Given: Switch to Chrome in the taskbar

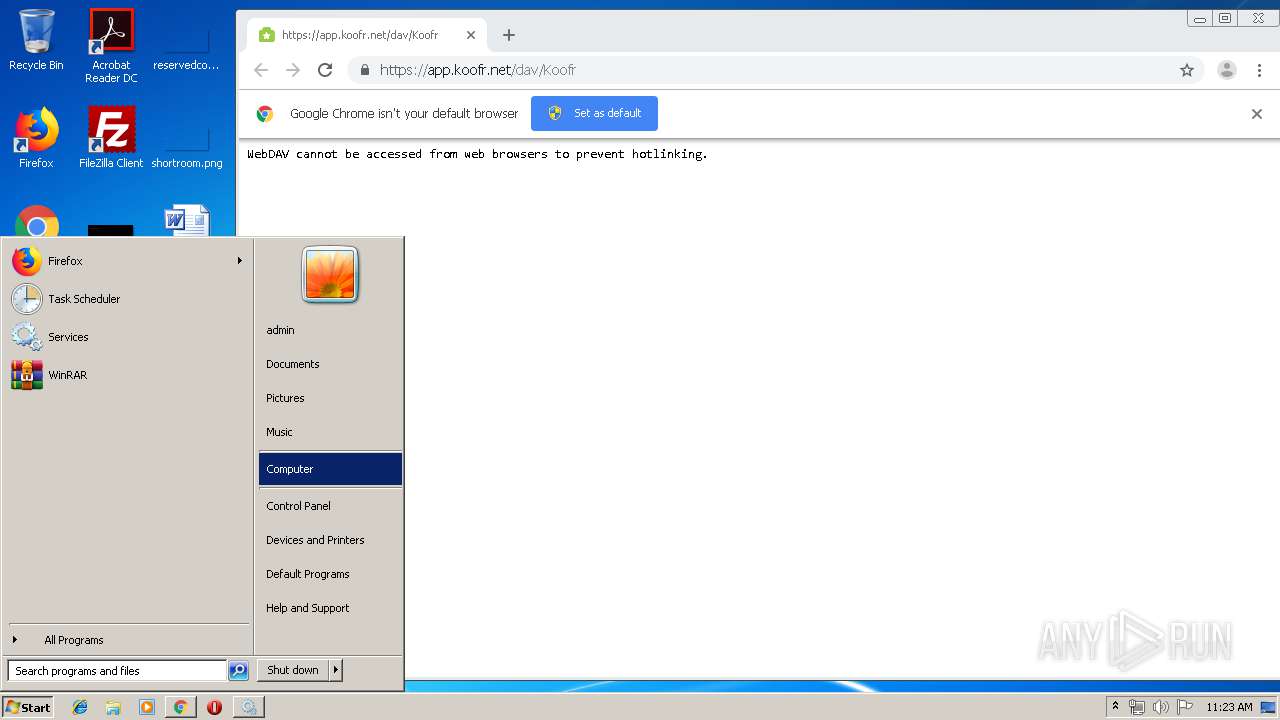Looking at the screenshot, I should (180, 707).
